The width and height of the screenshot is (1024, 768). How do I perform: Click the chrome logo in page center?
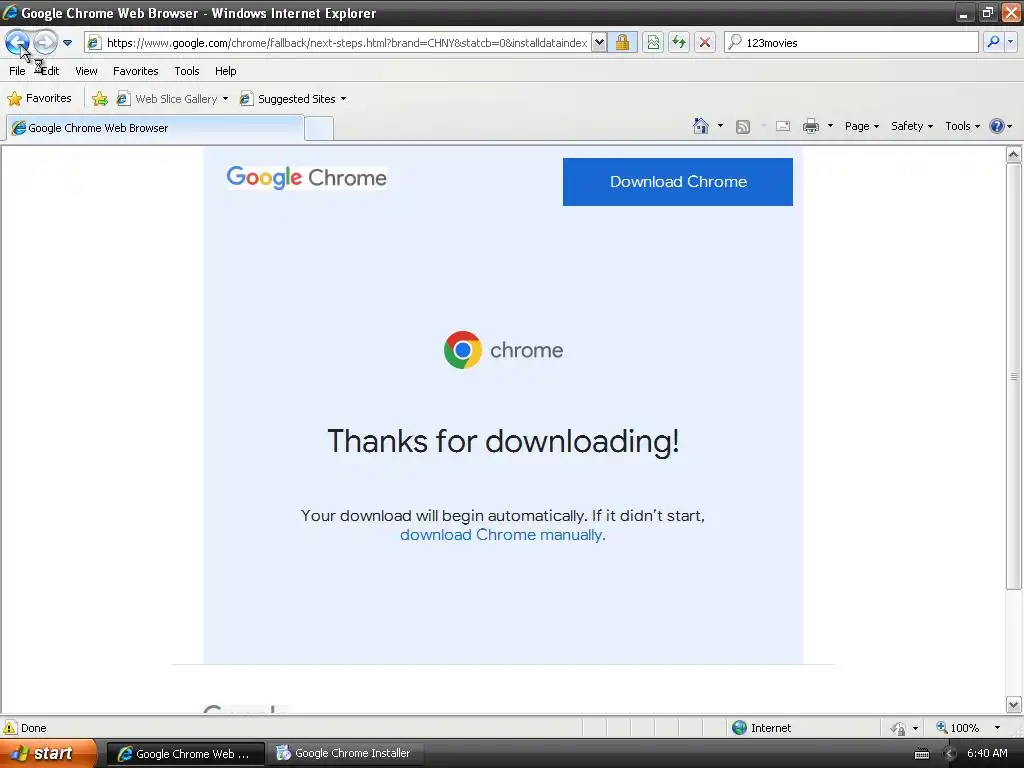[x=503, y=350]
